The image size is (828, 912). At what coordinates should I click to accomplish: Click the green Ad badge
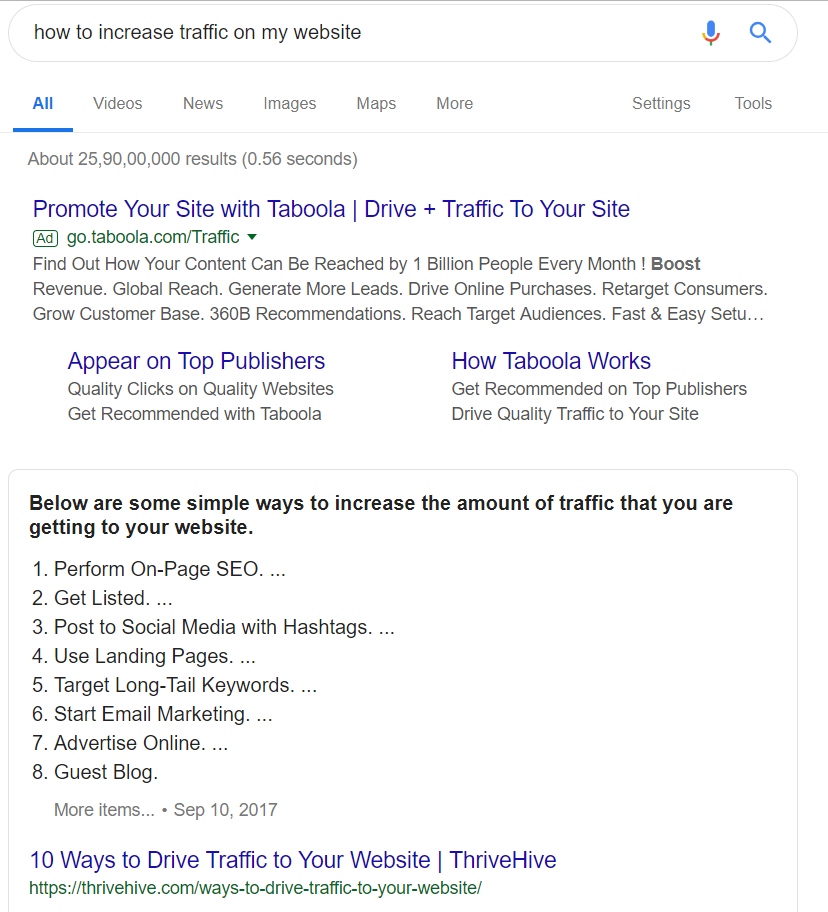click(45, 238)
